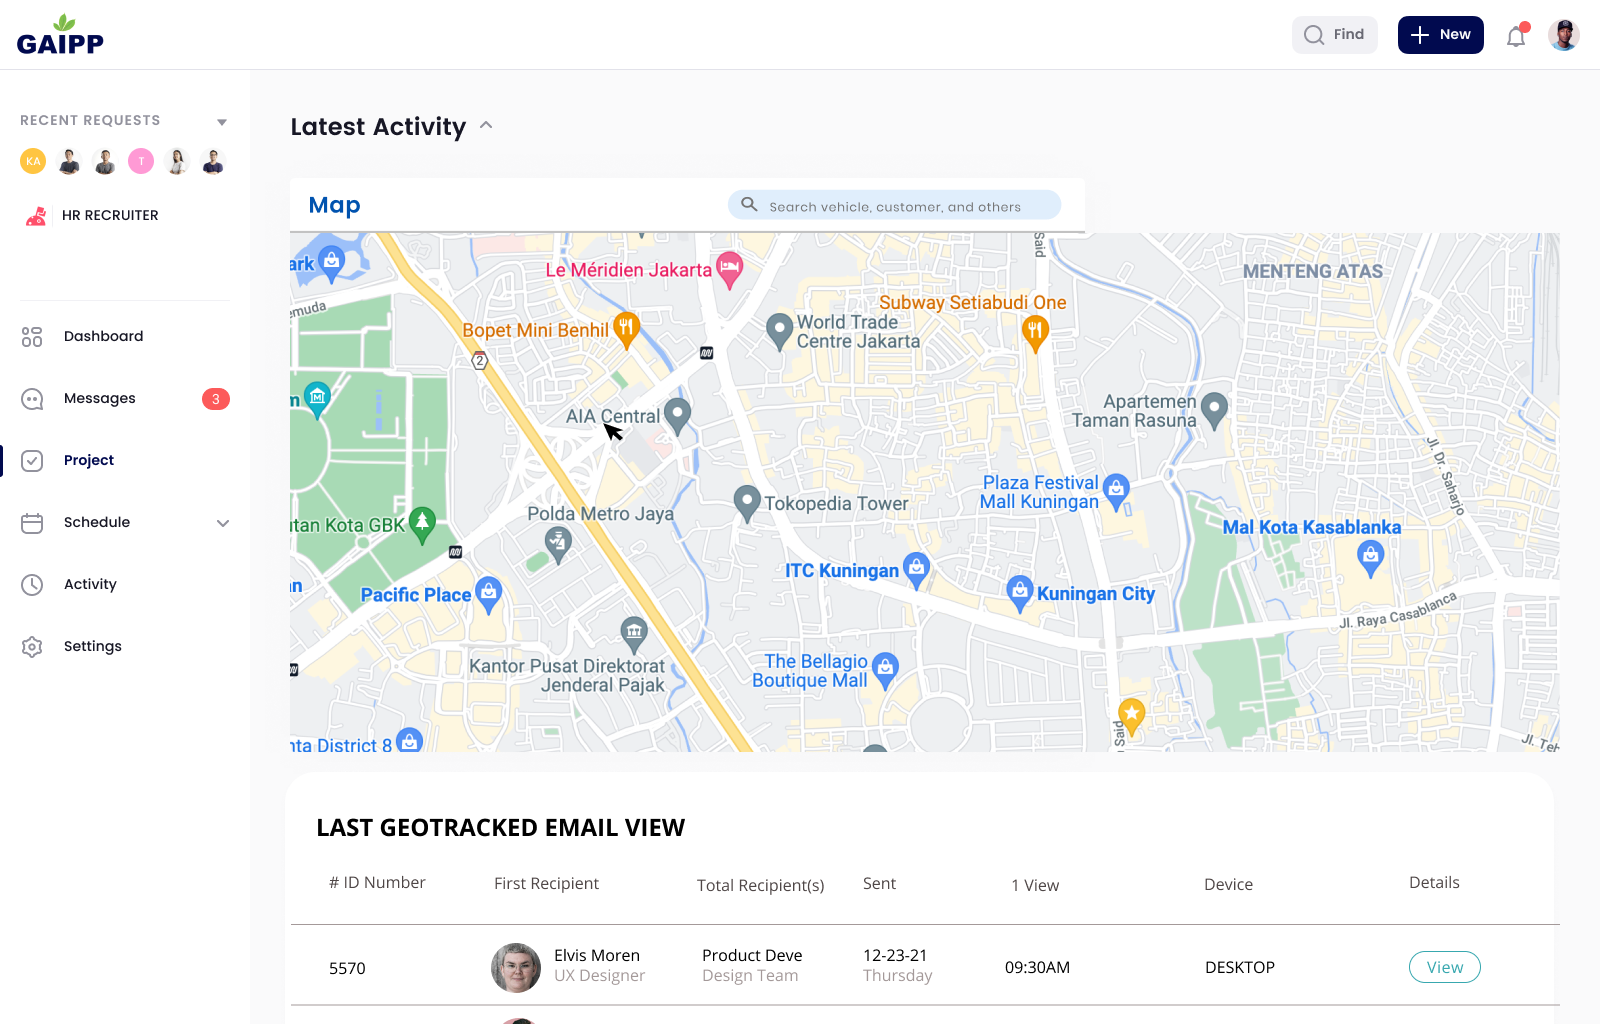Open the HR Recruiter rocket icon
The height and width of the screenshot is (1024, 1600).
click(x=36, y=215)
